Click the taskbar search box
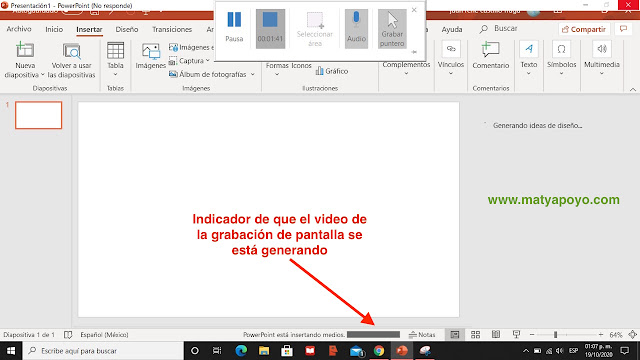The image size is (640, 360). 103,351
